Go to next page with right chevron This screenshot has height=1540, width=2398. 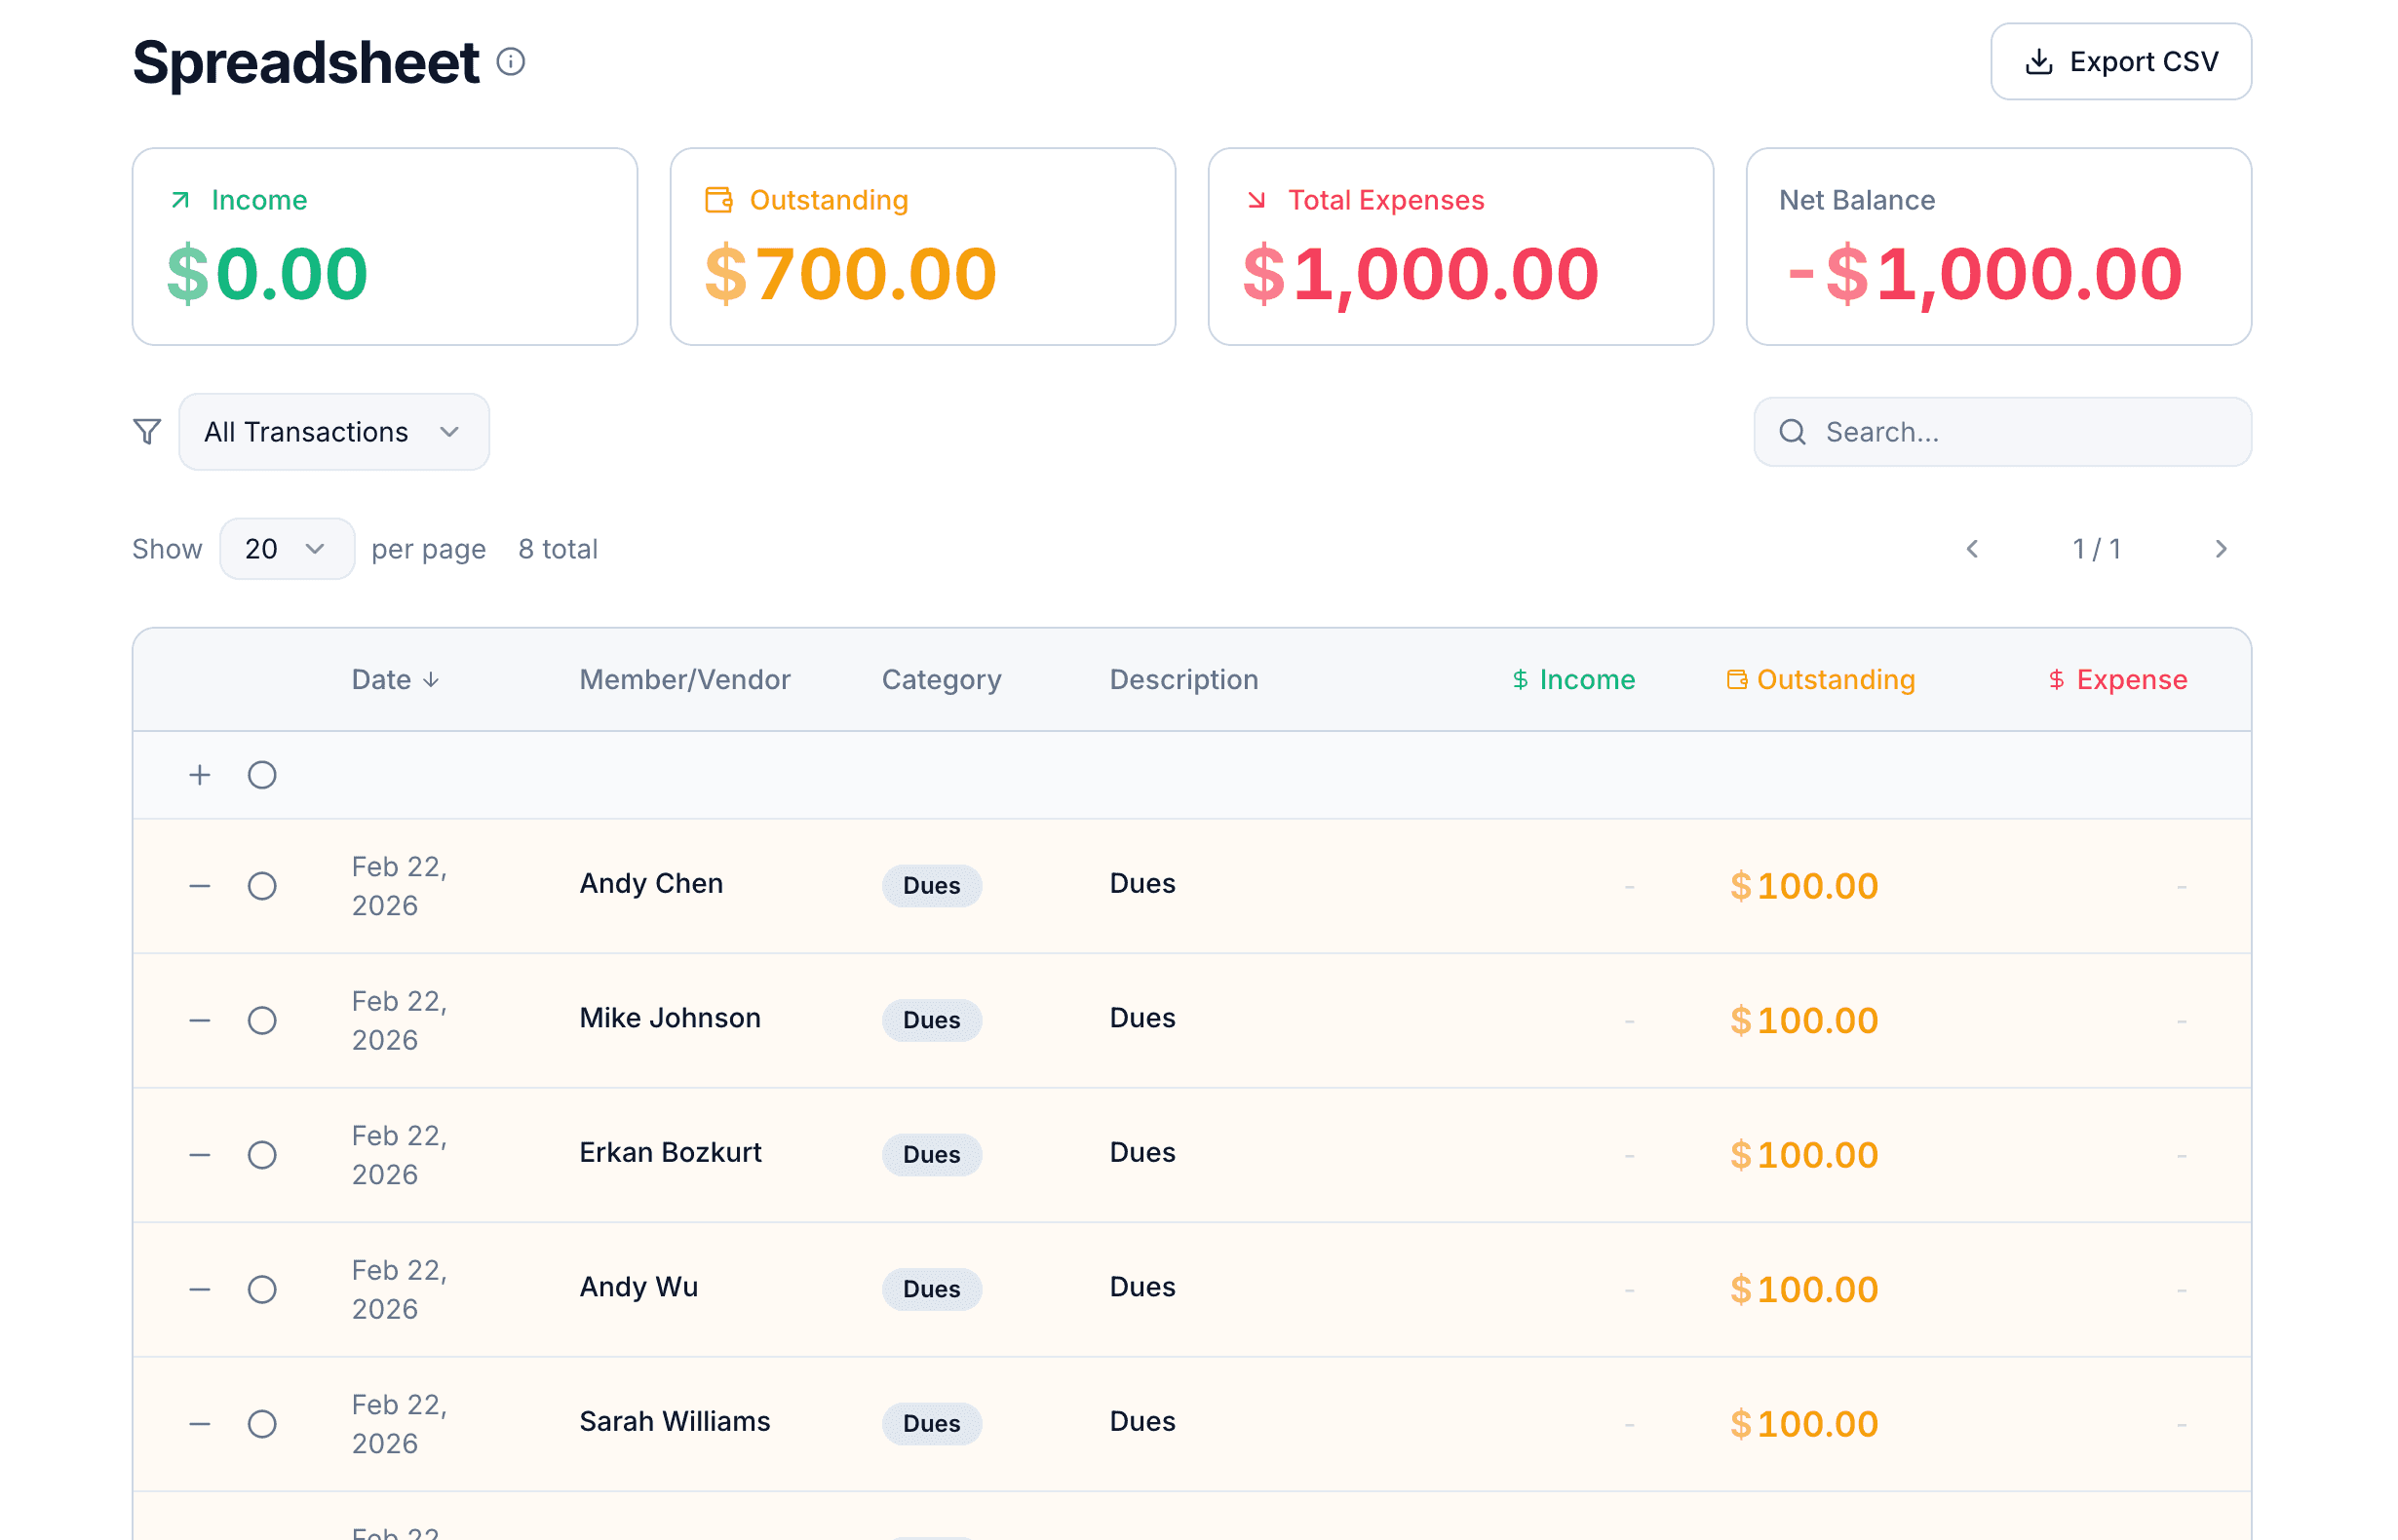point(2220,549)
